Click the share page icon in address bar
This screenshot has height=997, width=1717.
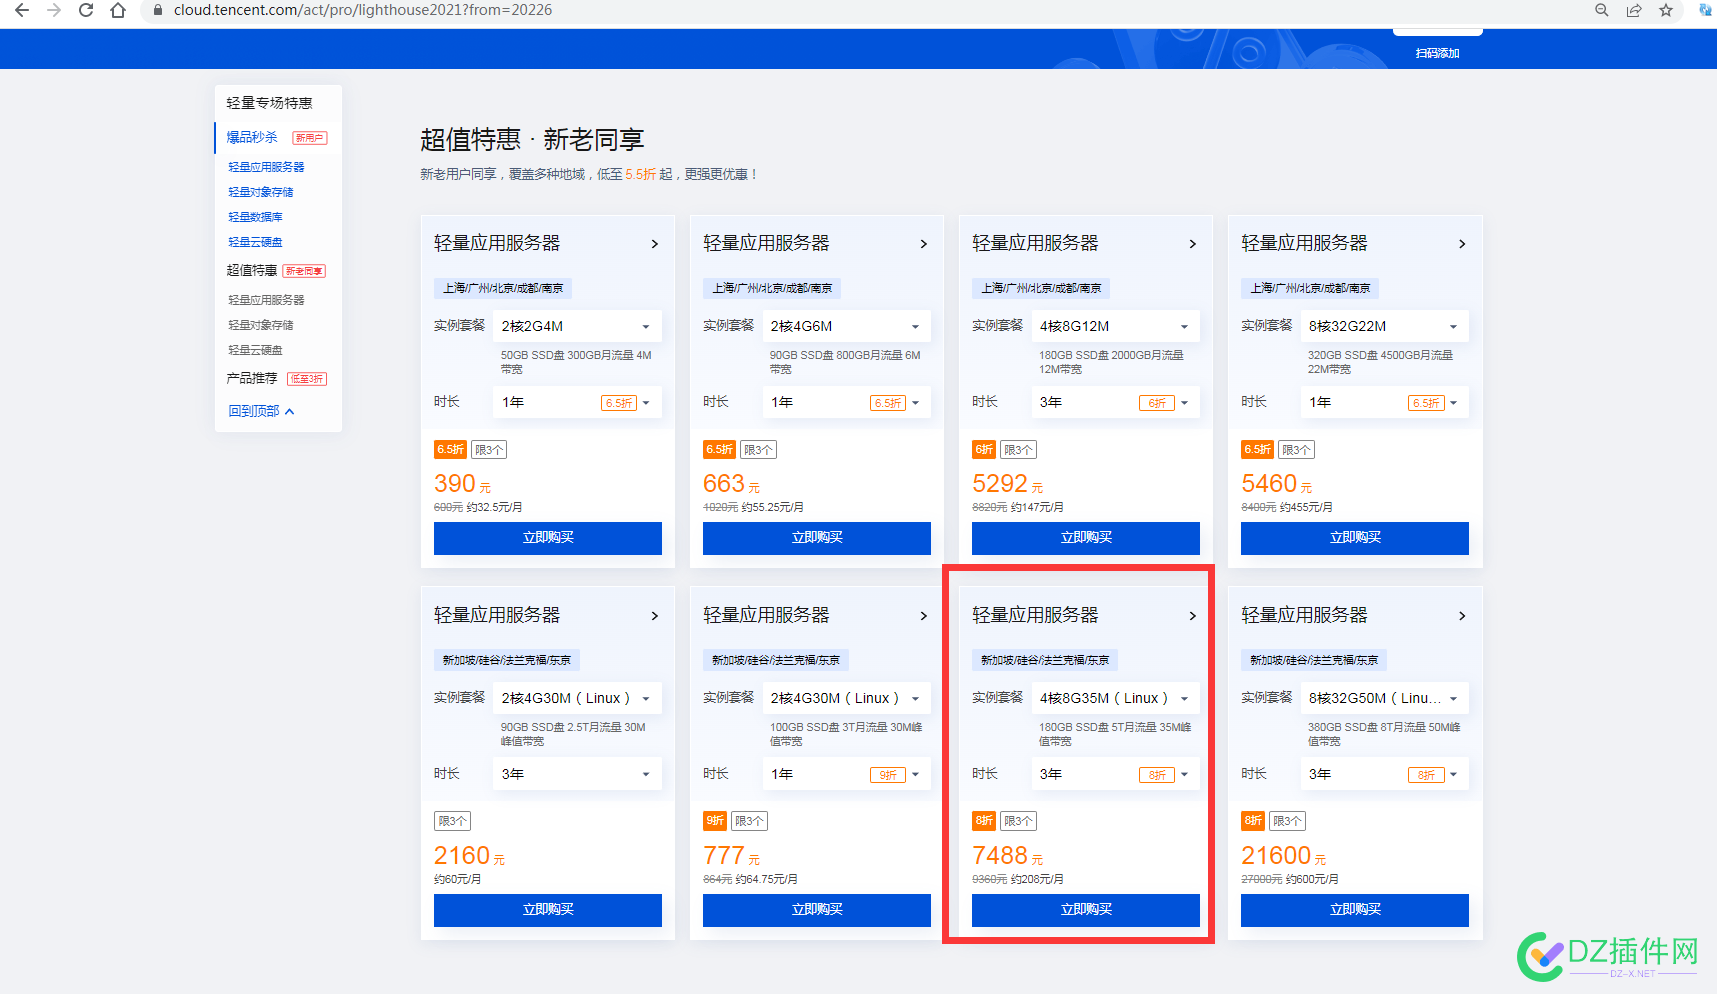(x=1633, y=10)
